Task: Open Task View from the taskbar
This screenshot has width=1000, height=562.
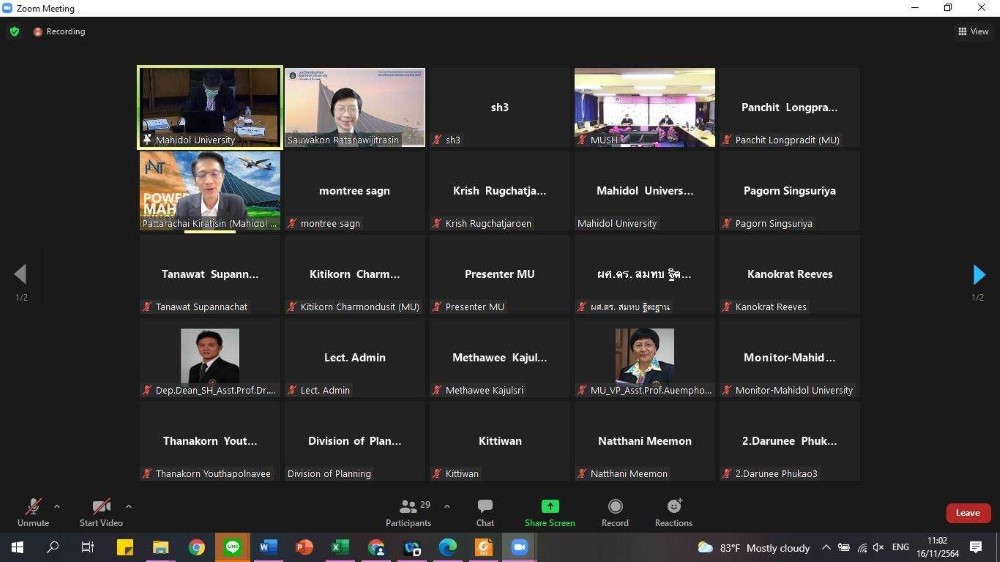Action: click(88, 547)
